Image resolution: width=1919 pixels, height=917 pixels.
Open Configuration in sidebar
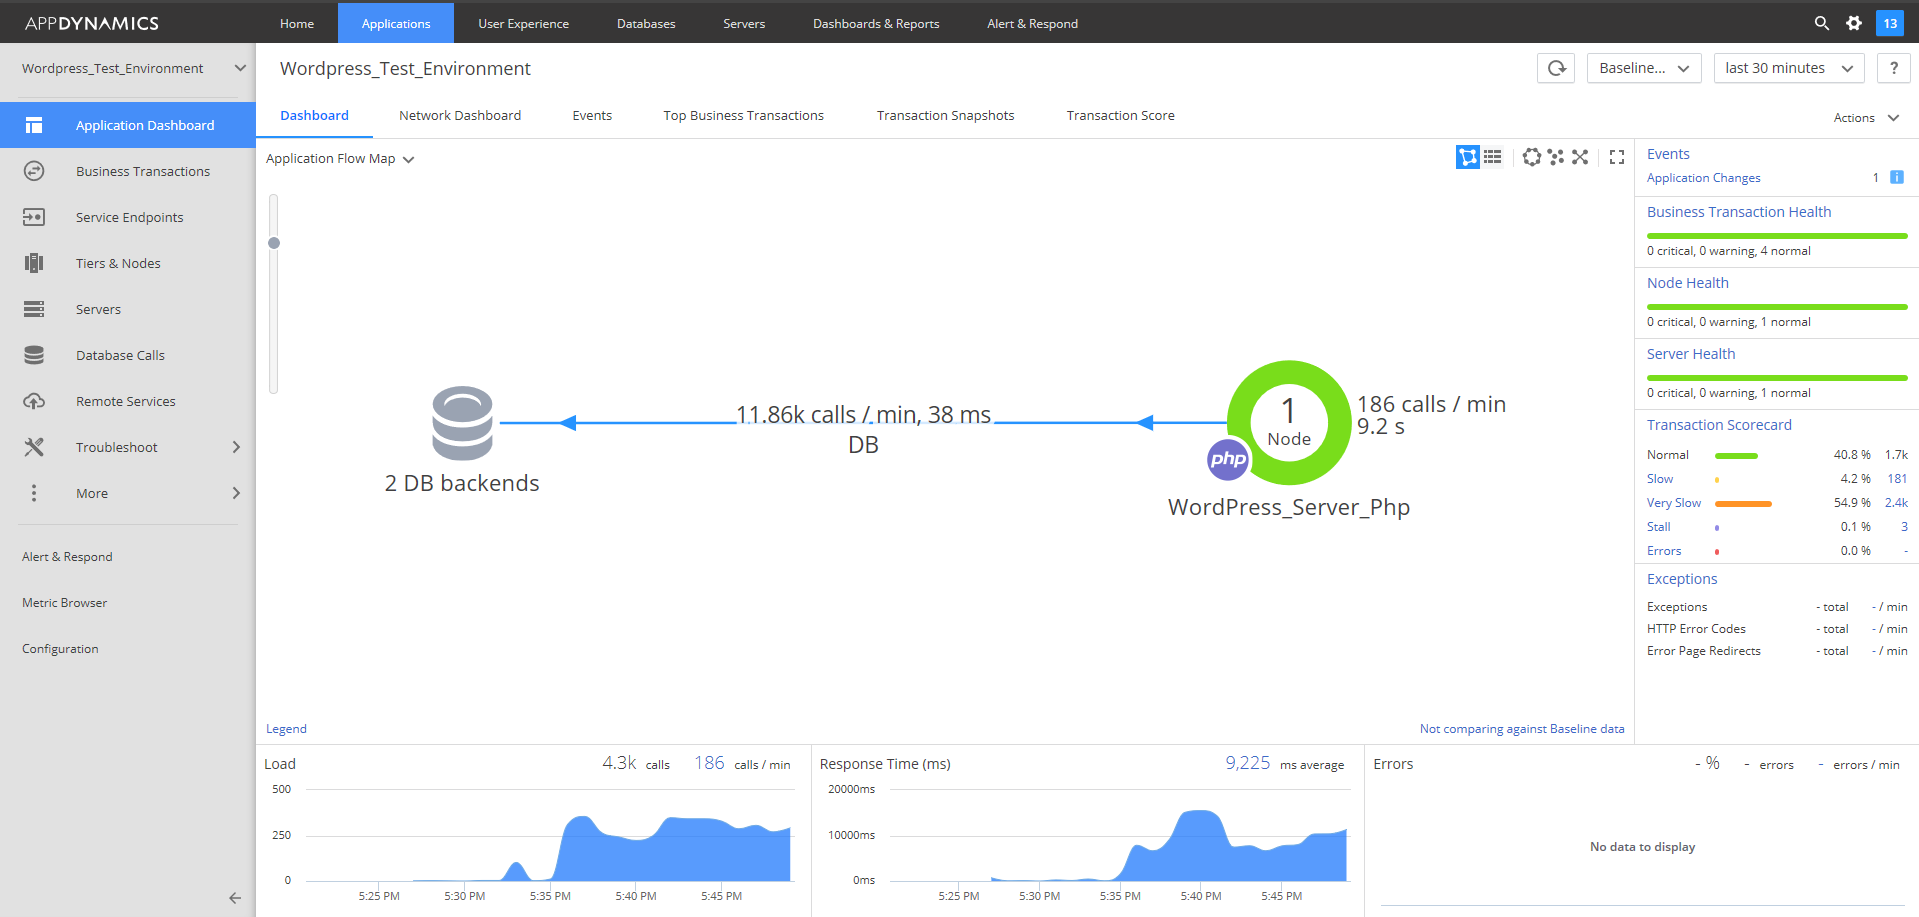pyautogui.click(x=60, y=649)
